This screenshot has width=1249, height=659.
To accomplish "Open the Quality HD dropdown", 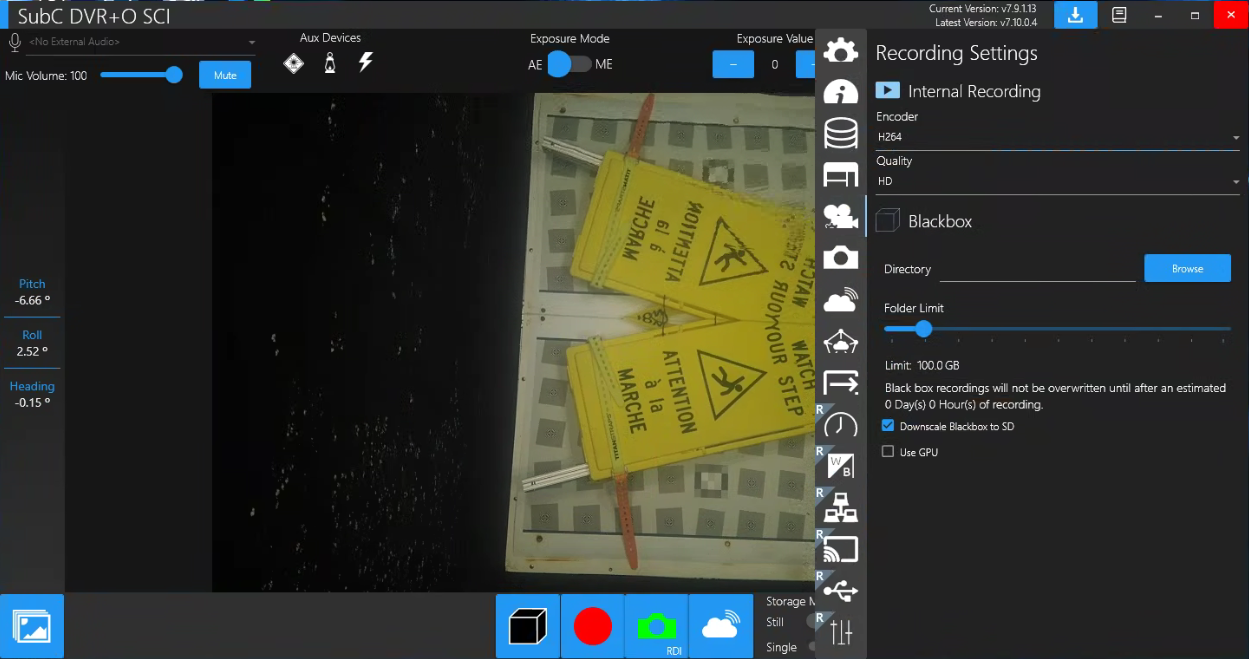I will click(x=1057, y=182).
